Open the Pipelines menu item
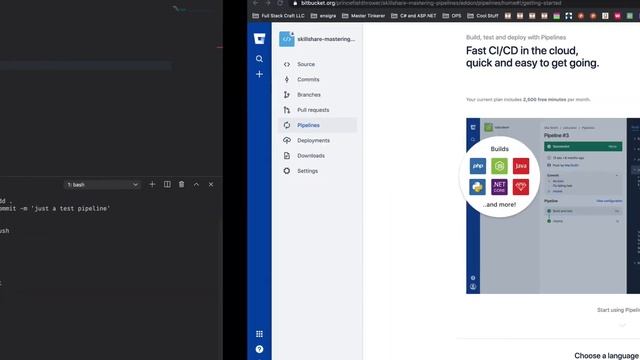This screenshot has height=360, width=640. pyautogui.click(x=318, y=125)
